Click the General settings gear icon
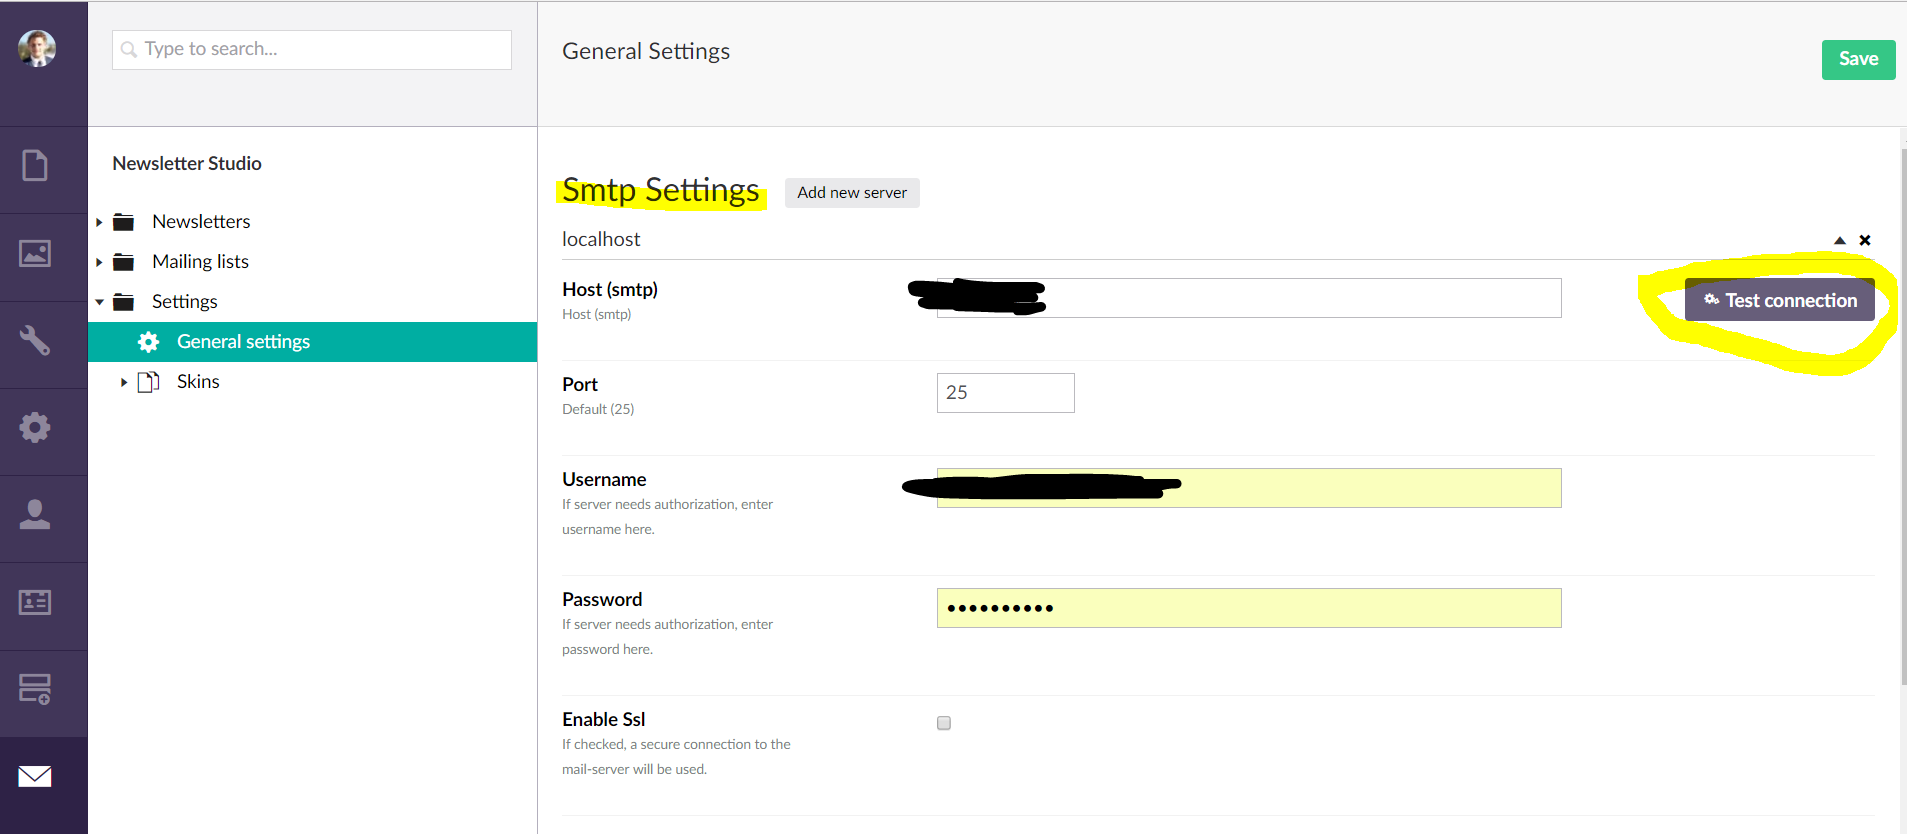 tap(148, 342)
